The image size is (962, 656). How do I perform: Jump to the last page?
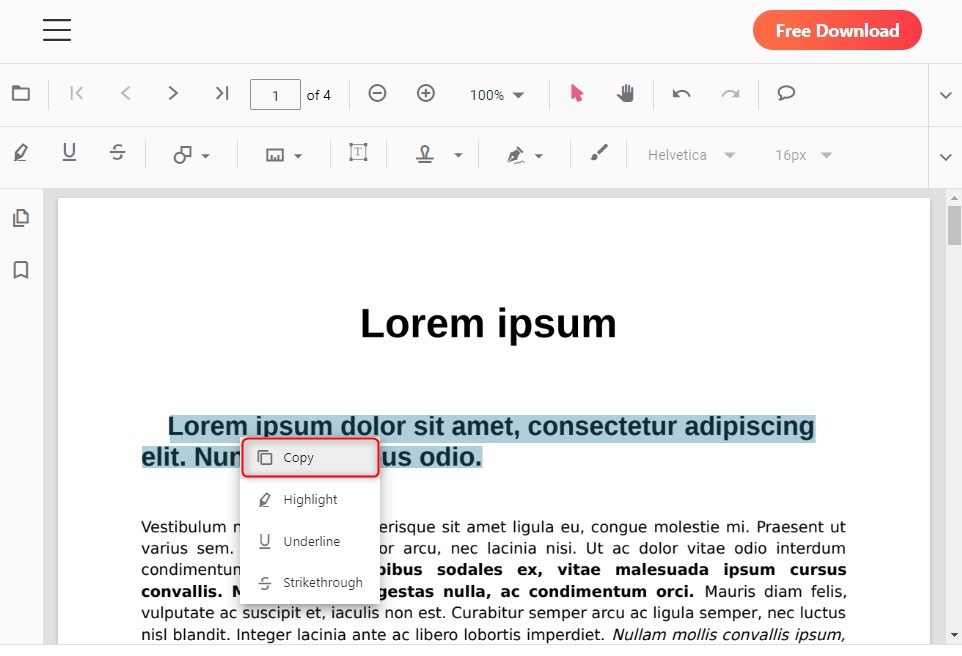[x=222, y=94]
